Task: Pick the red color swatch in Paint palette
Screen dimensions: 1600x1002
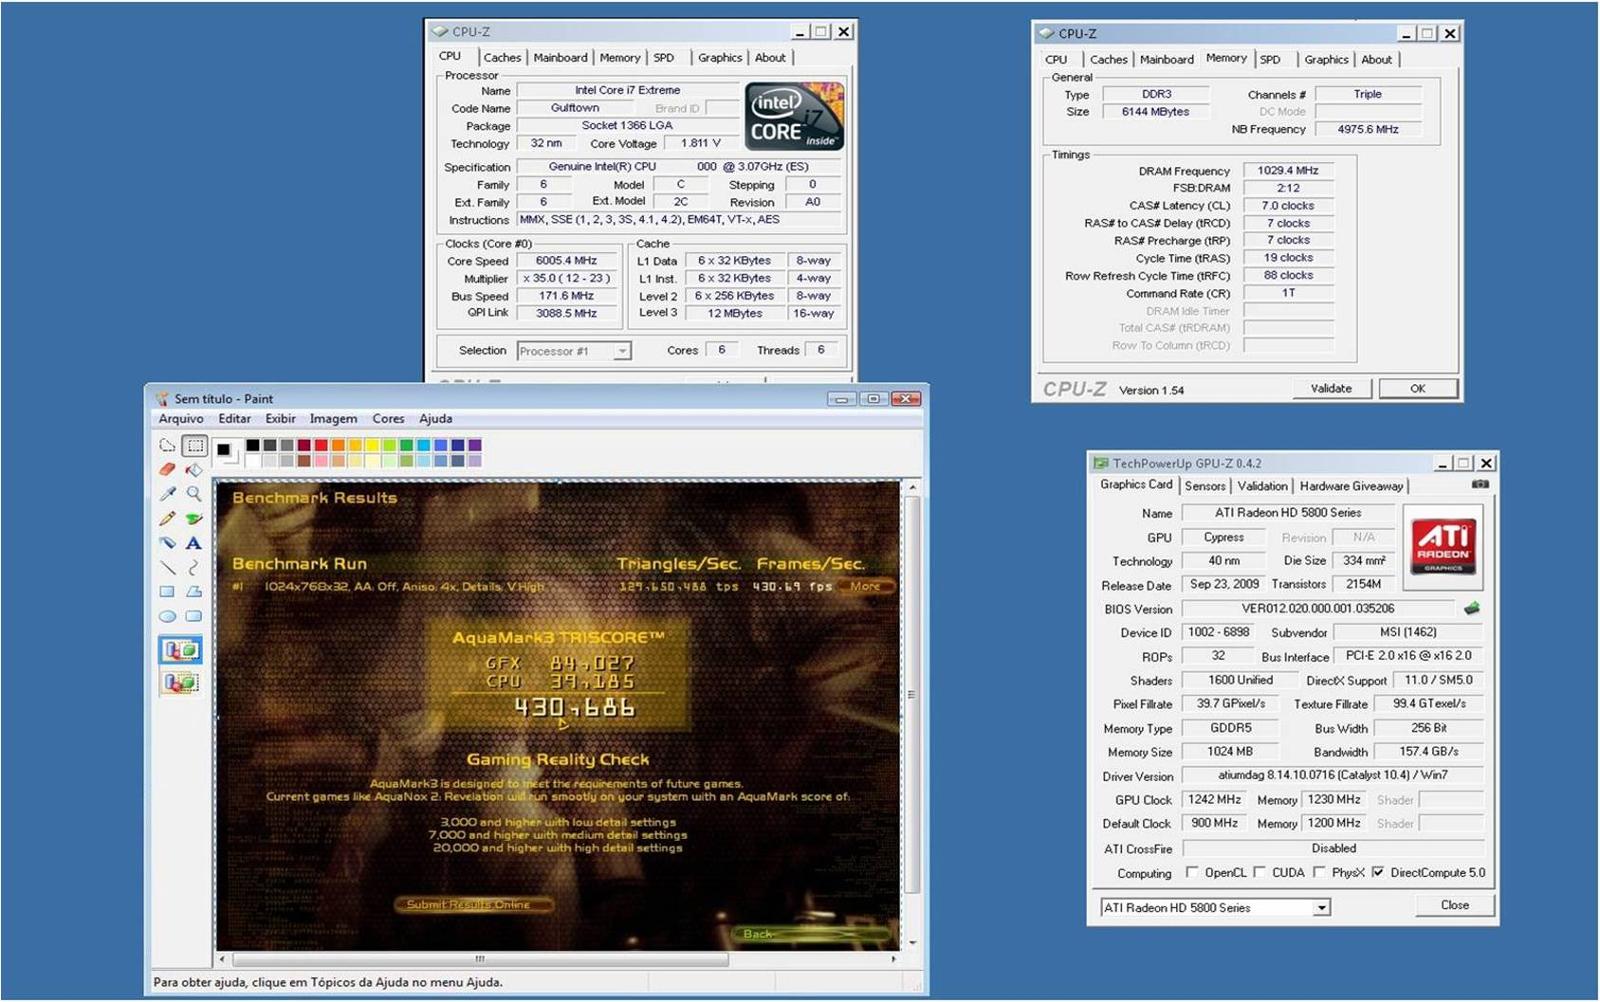Action: (321, 445)
